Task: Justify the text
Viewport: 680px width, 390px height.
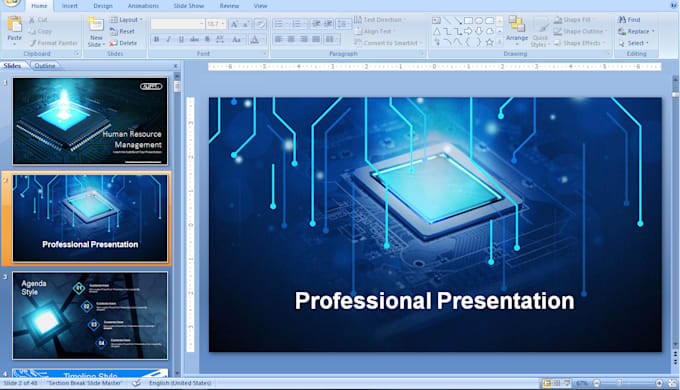Action: 316,39
